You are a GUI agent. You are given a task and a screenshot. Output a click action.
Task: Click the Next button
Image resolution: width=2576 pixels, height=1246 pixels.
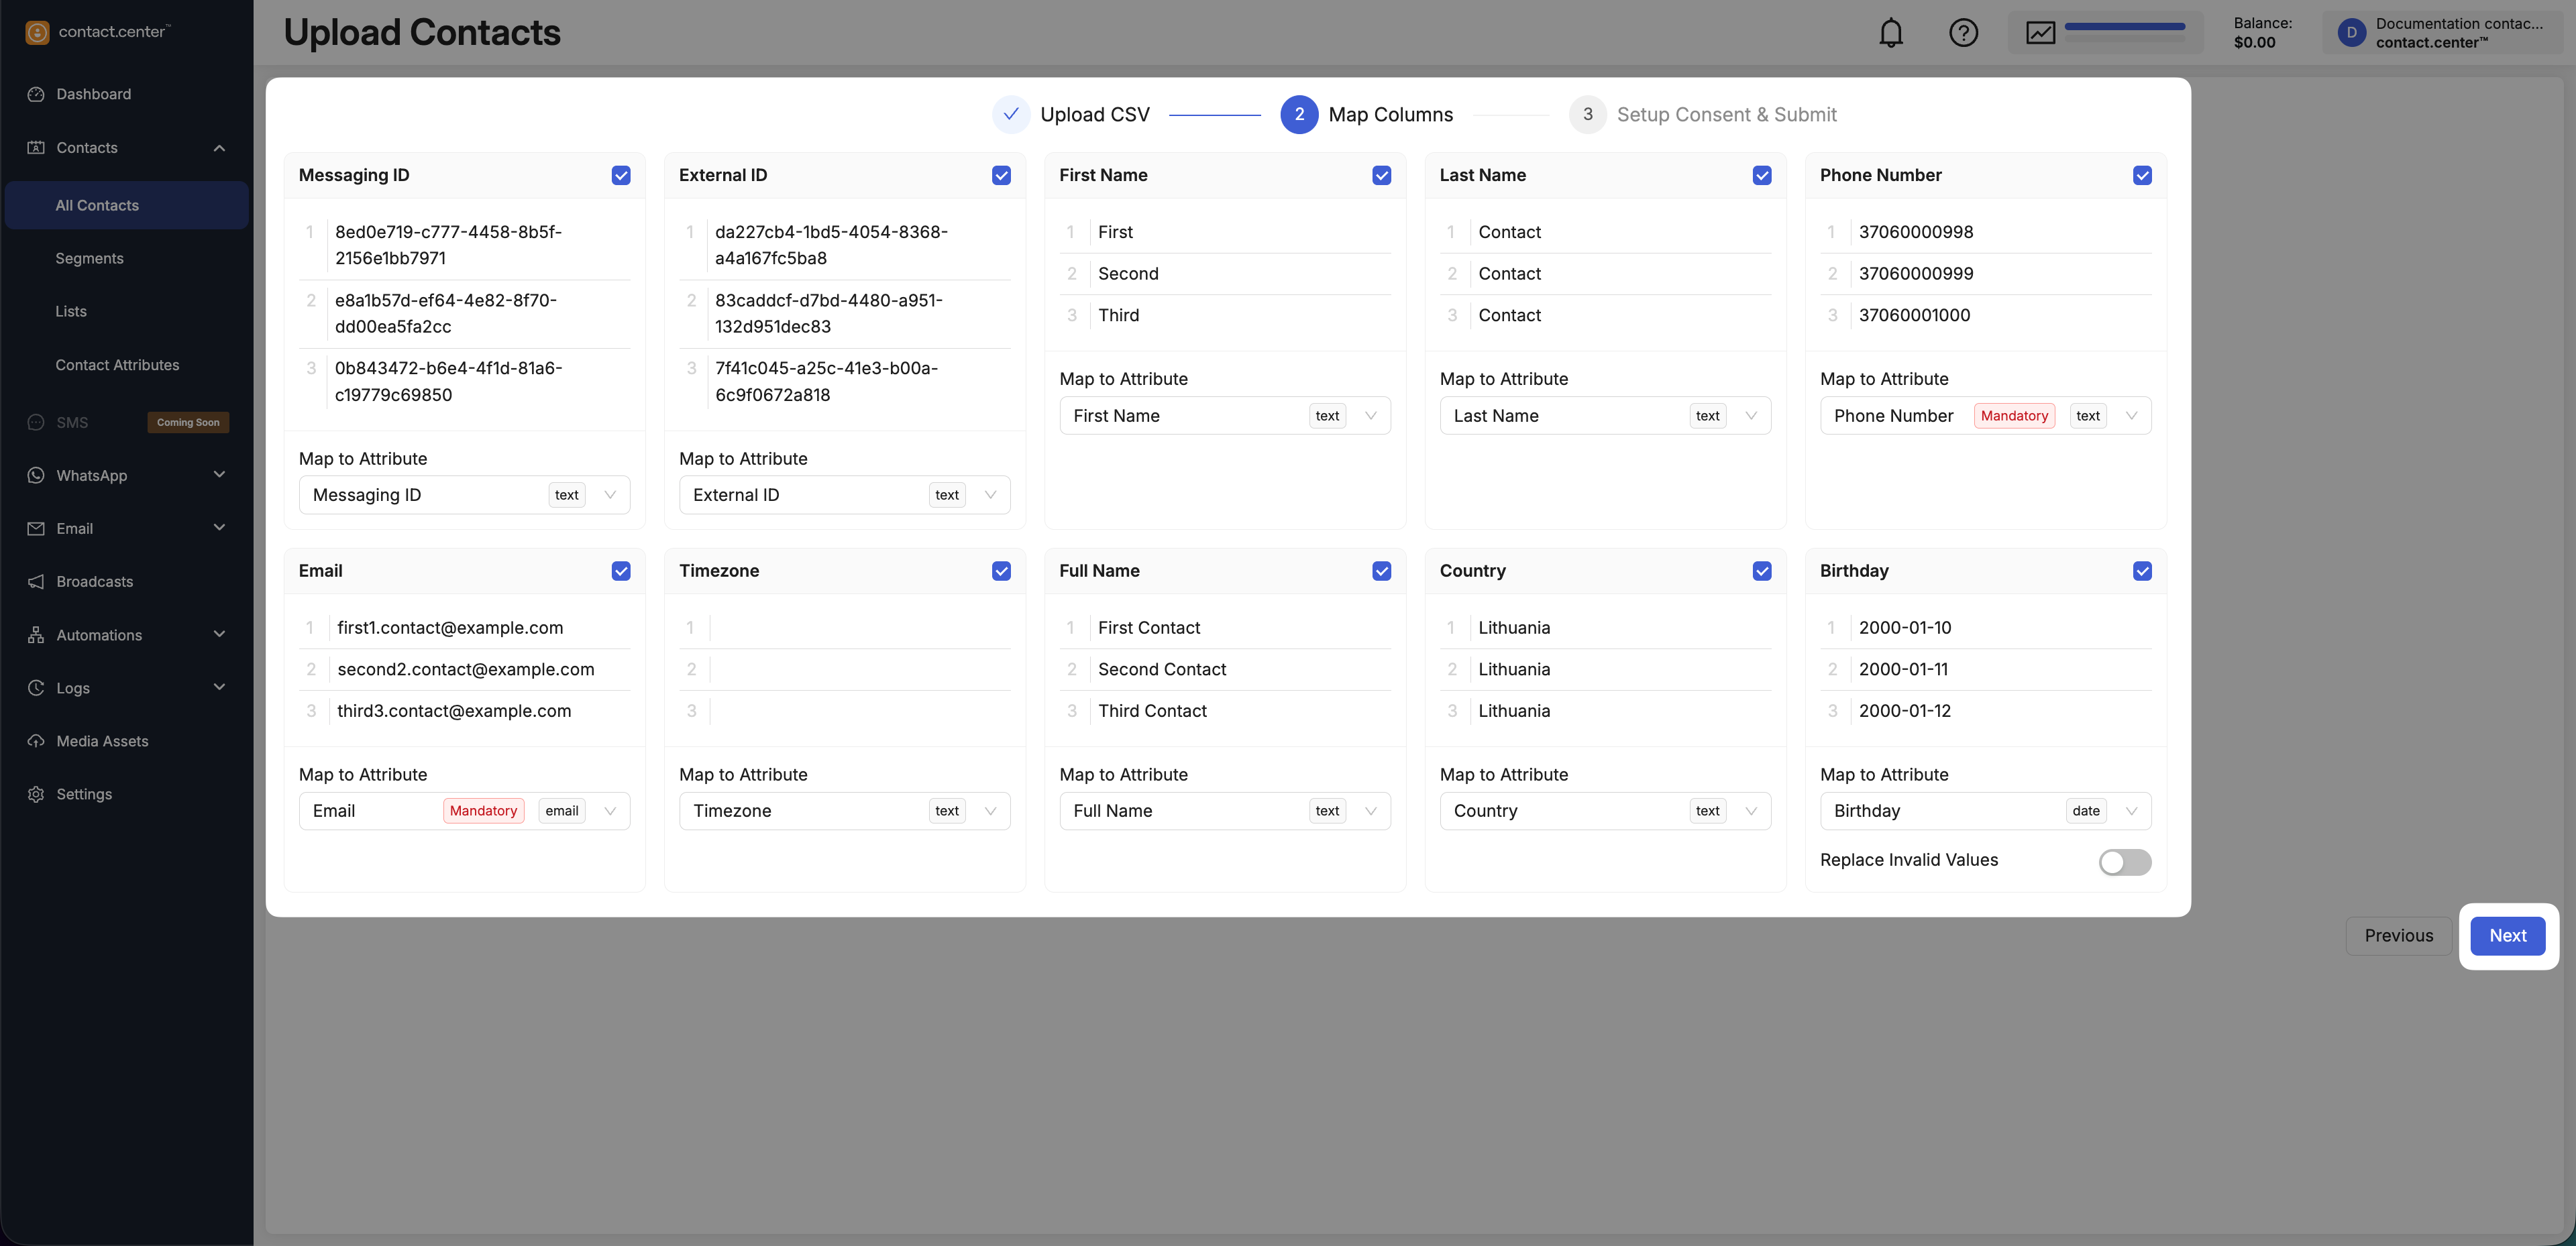pos(2507,936)
